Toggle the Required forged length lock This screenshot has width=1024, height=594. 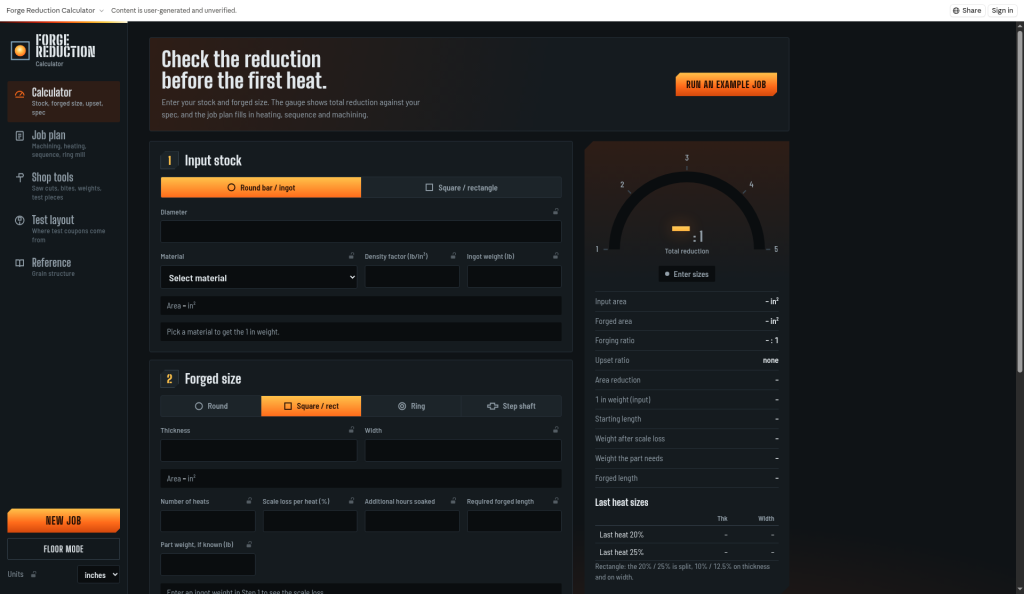coord(556,501)
